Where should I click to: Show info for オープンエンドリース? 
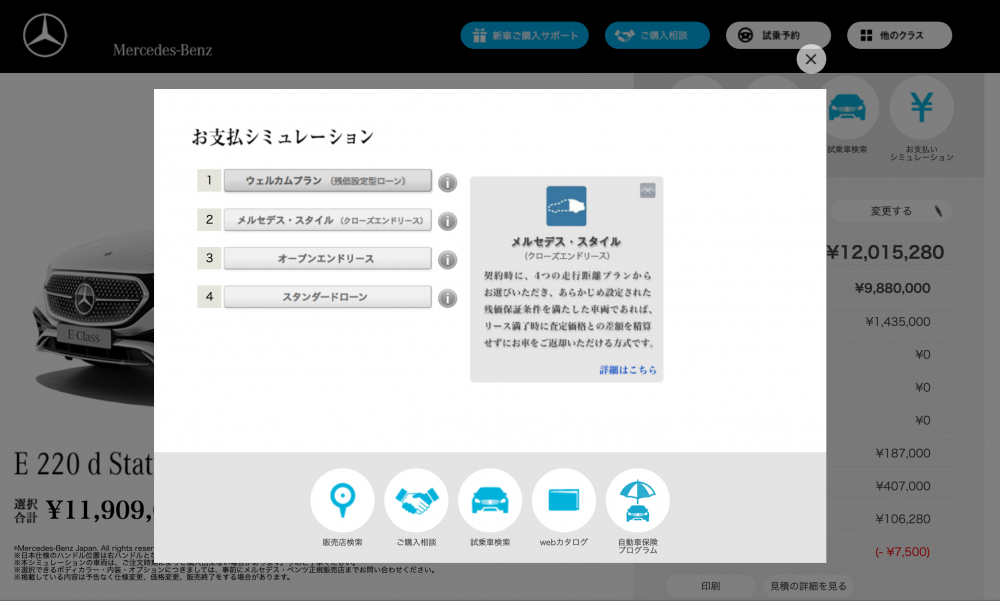pyautogui.click(x=448, y=260)
